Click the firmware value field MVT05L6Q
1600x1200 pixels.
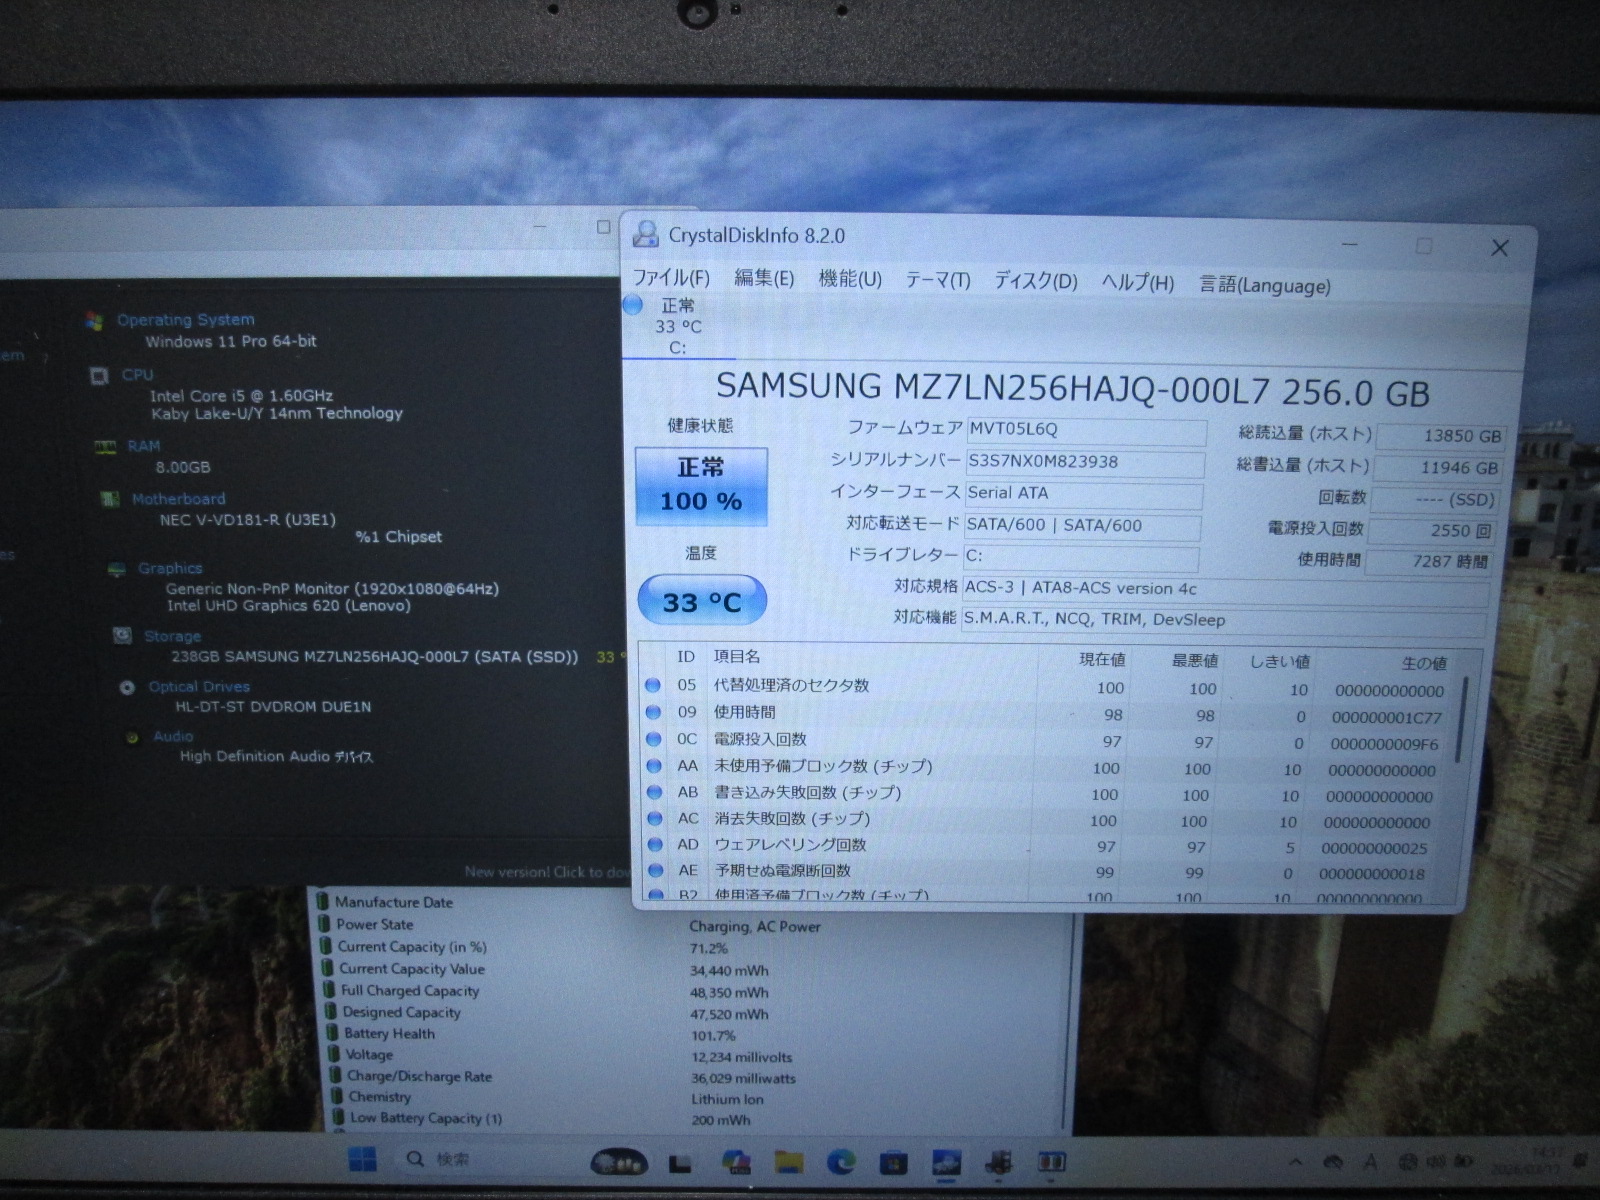click(x=1085, y=430)
